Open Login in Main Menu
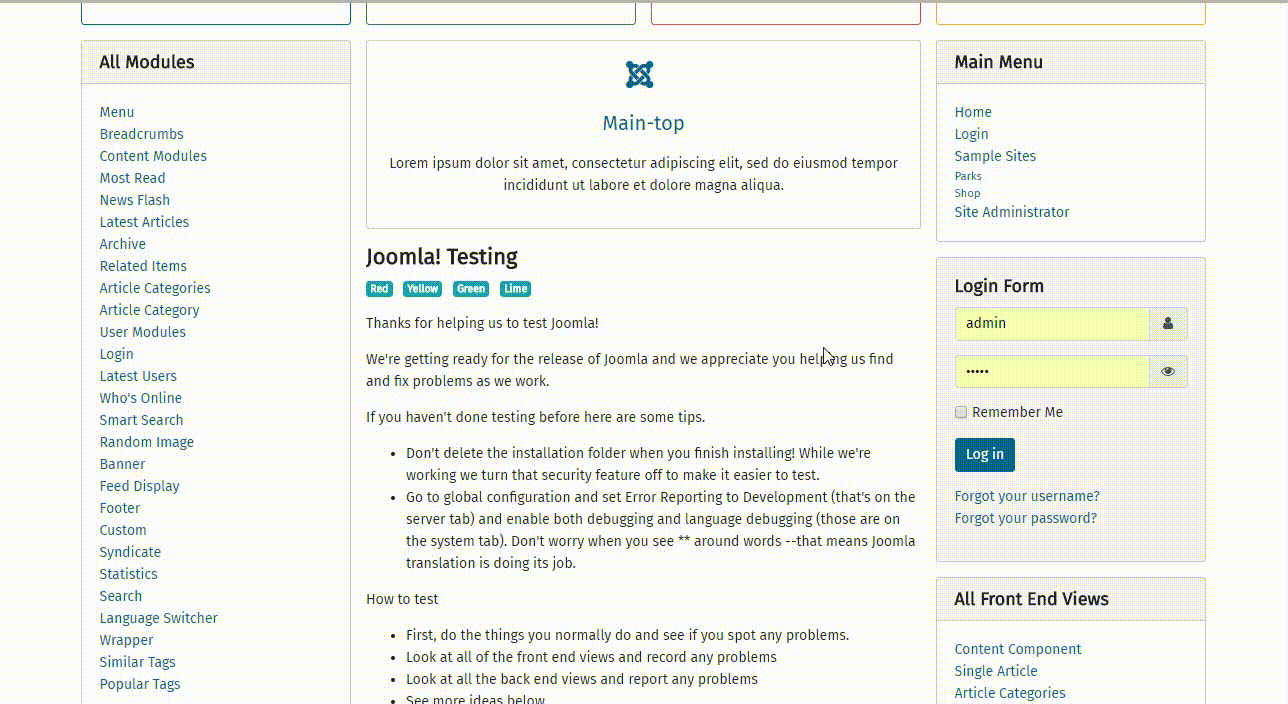 (x=971, y=134)
